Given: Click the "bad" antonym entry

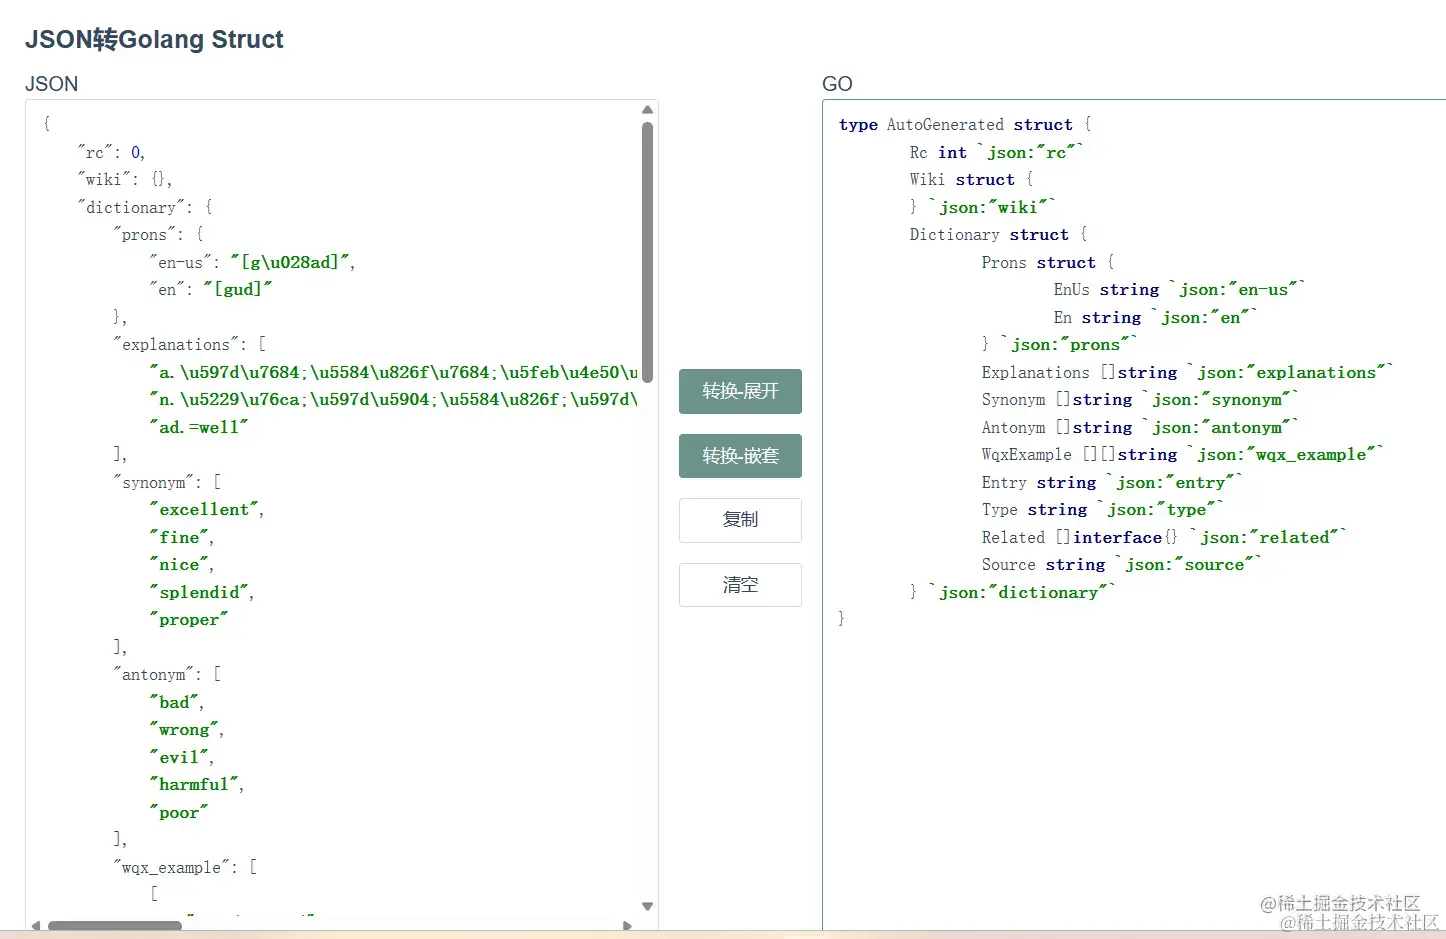Looking at the screenshot, I should 177,703.
